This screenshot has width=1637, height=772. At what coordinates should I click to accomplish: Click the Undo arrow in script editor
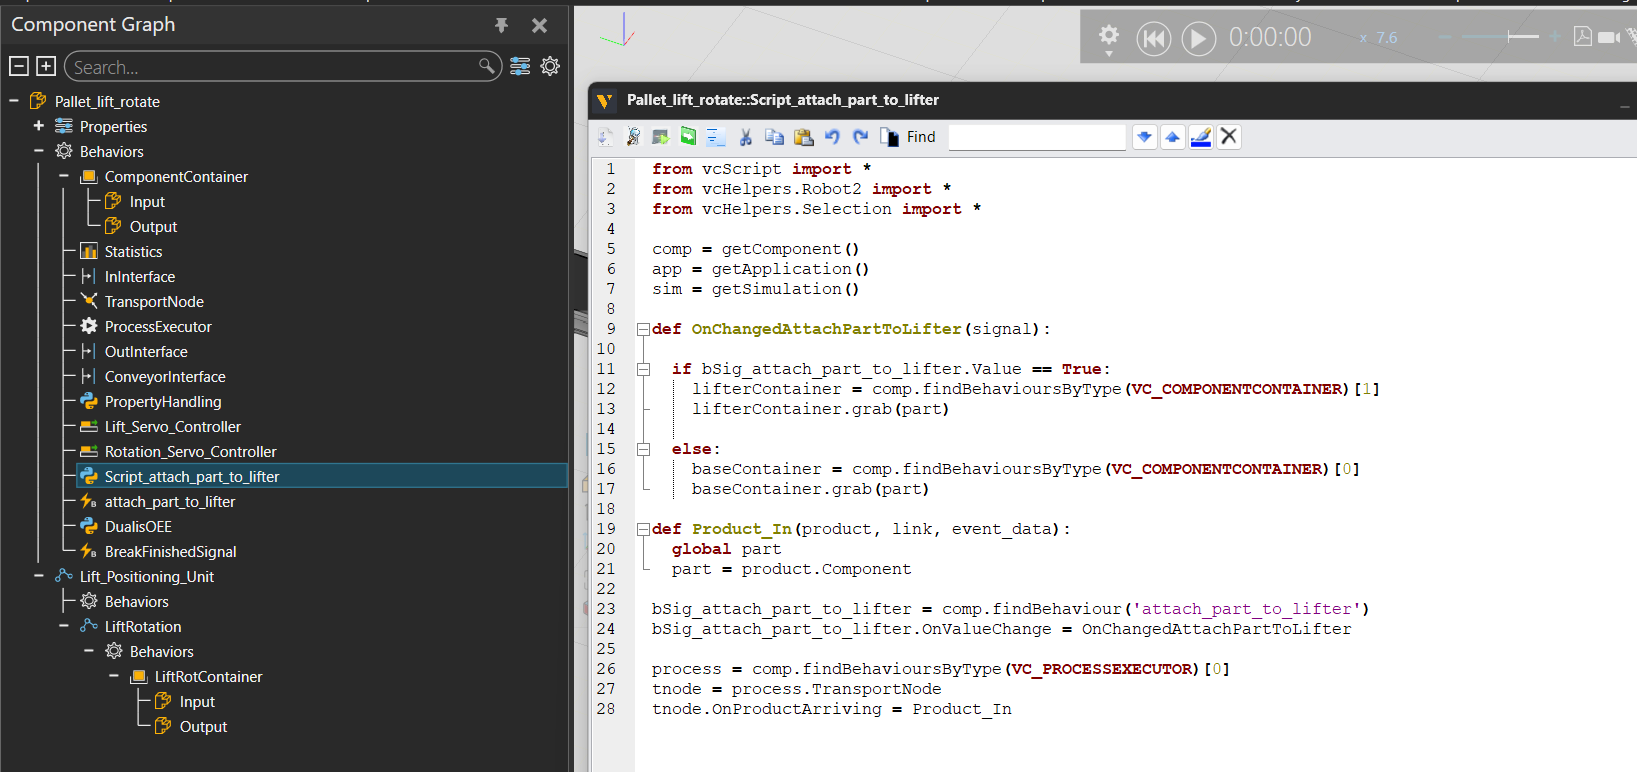click(832, 137)
